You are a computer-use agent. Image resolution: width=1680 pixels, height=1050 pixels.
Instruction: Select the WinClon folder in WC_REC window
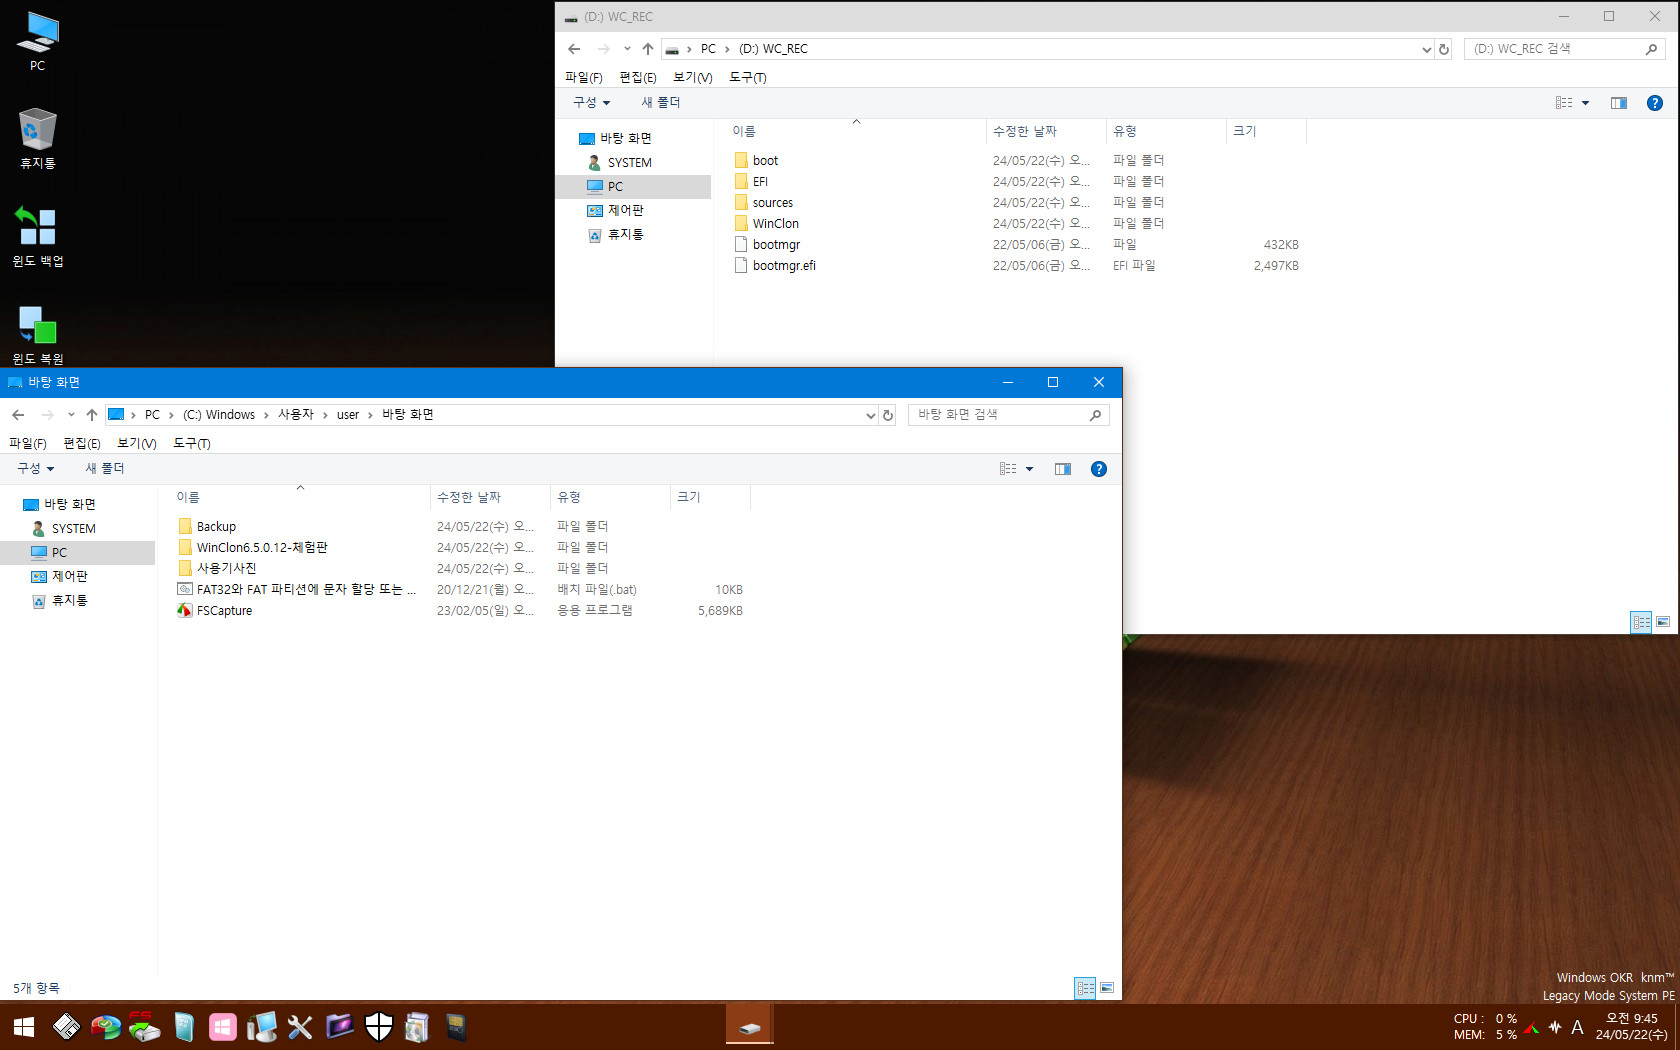point(776,224)
